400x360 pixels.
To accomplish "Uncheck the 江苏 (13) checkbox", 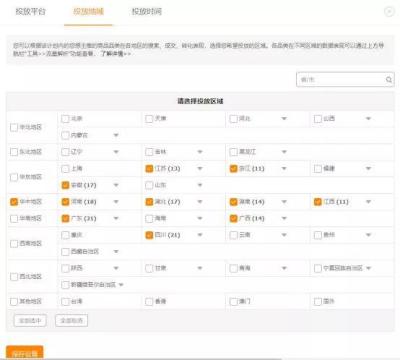I will pos(149,169).
